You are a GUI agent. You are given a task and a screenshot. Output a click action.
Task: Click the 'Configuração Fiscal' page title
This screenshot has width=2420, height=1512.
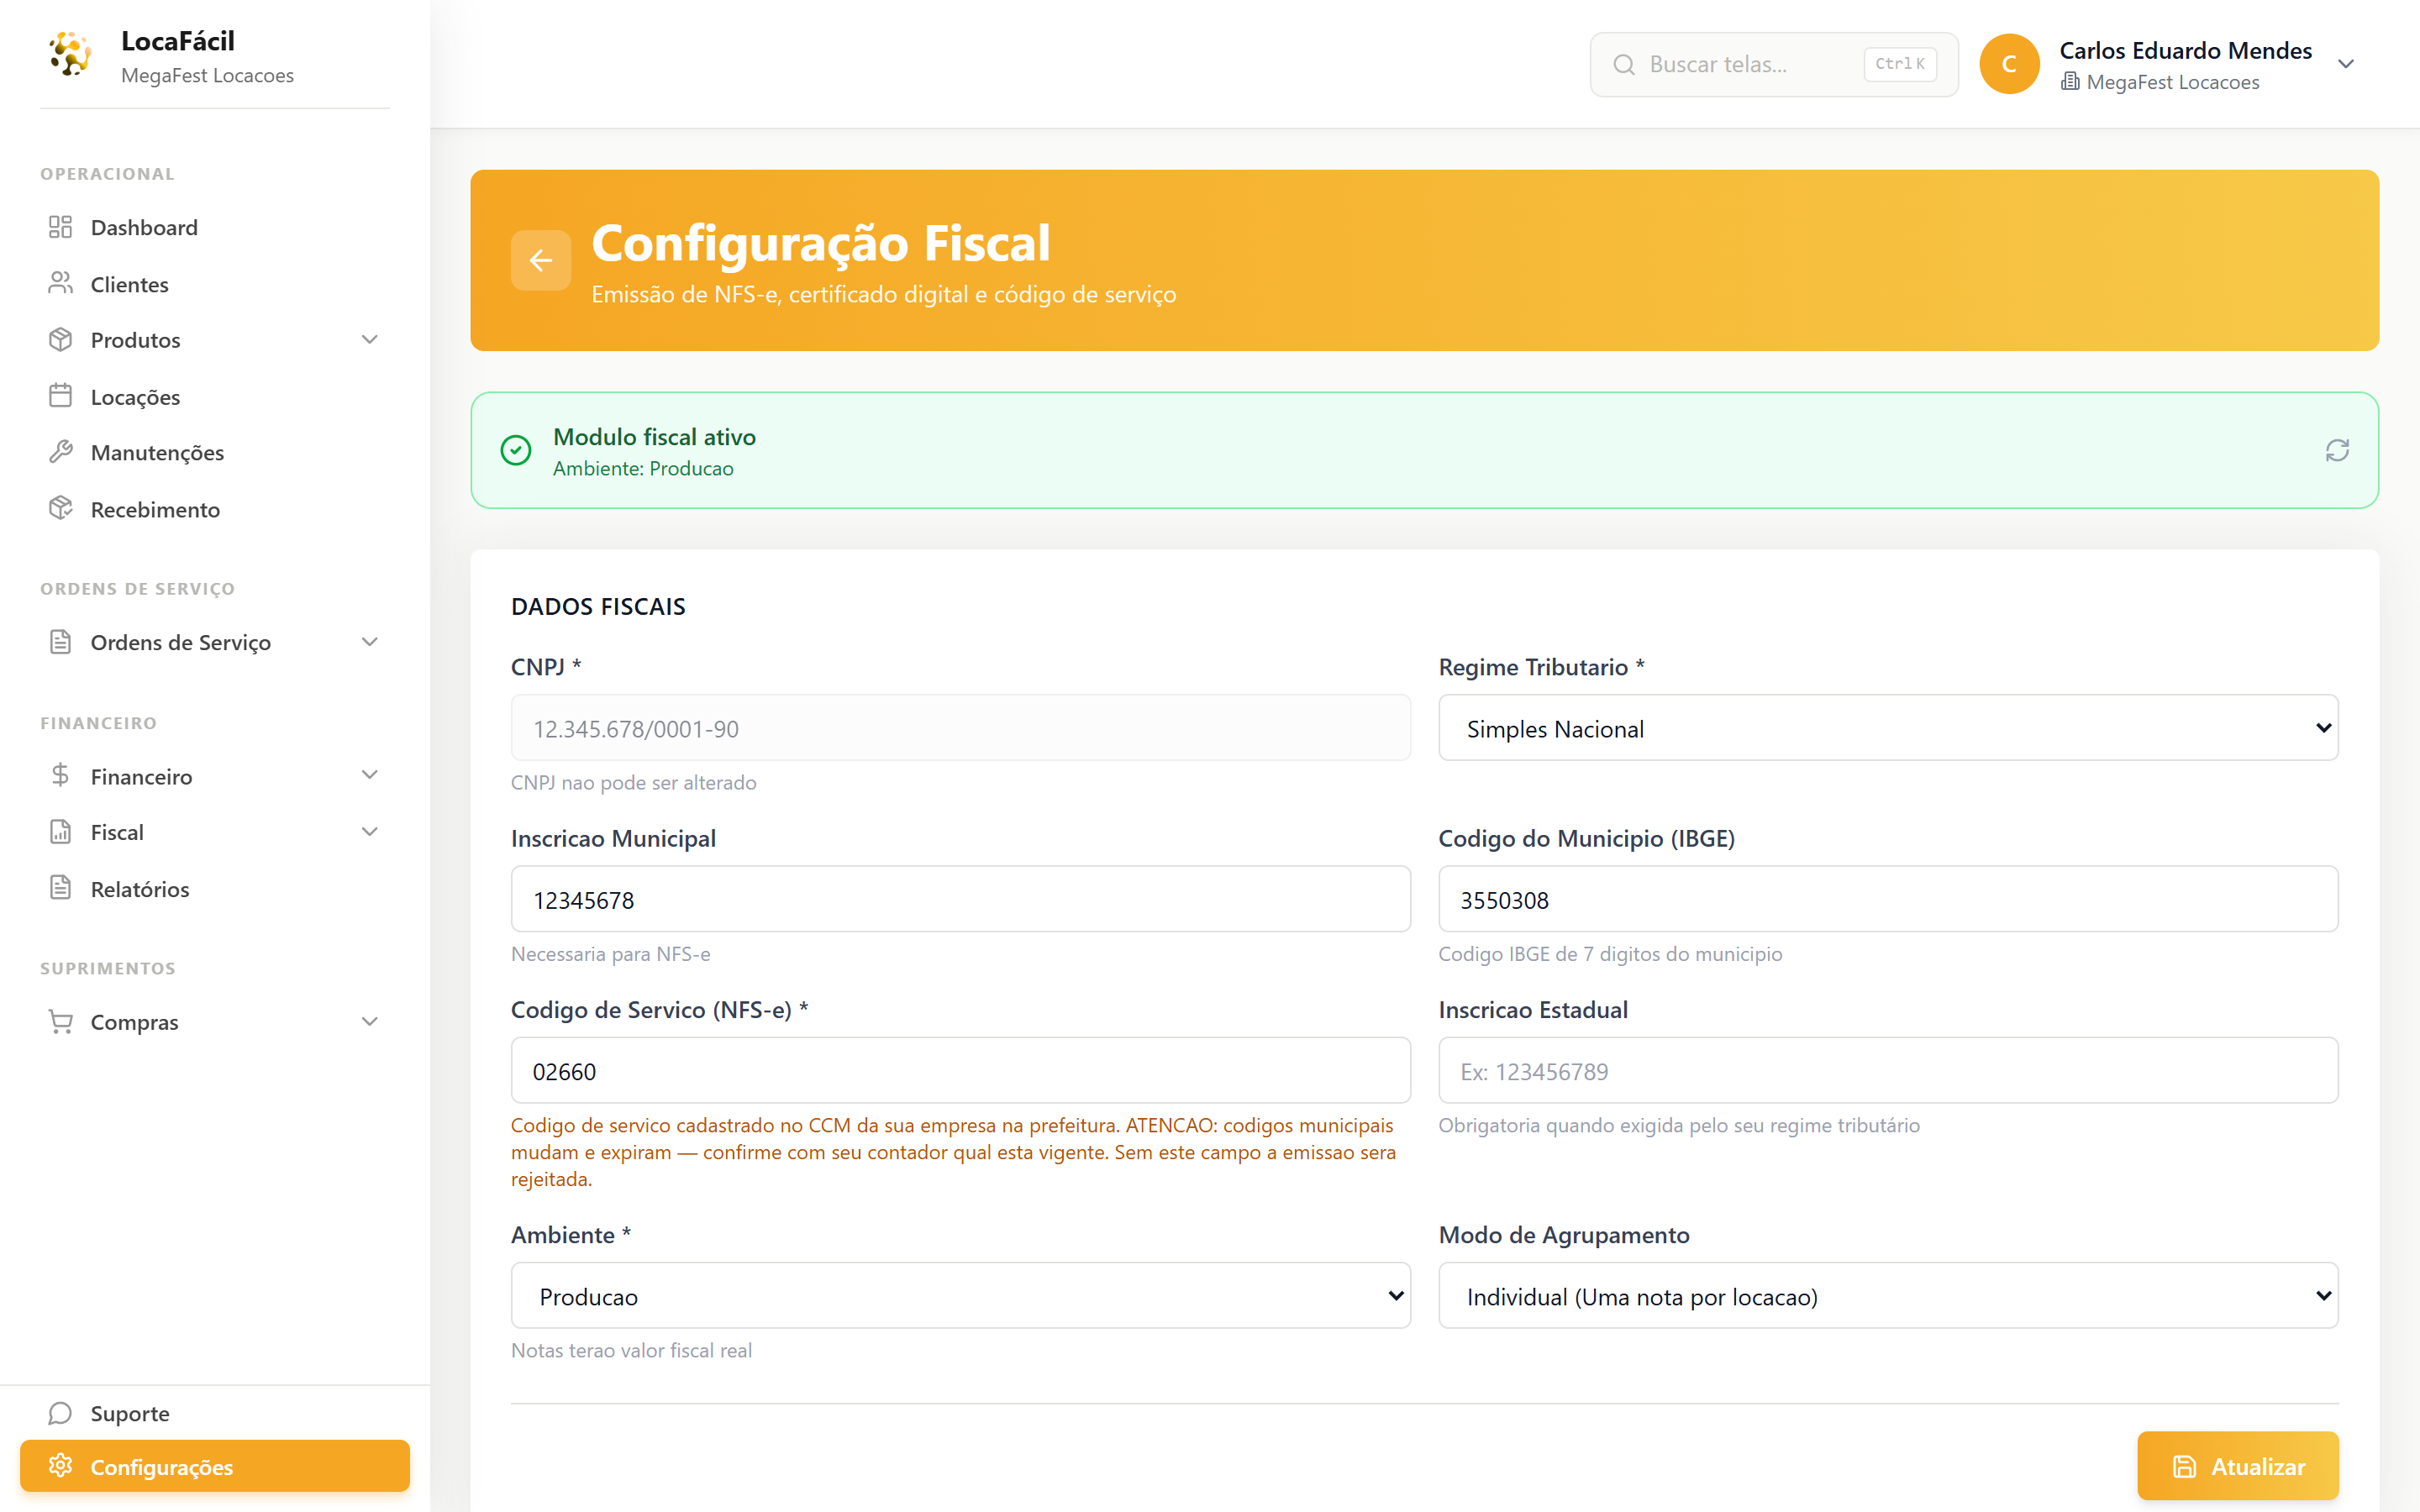click(x=820, y=243)
